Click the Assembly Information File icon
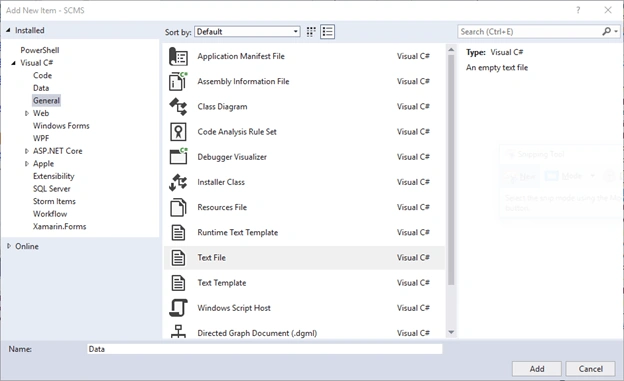 [178, 82]
